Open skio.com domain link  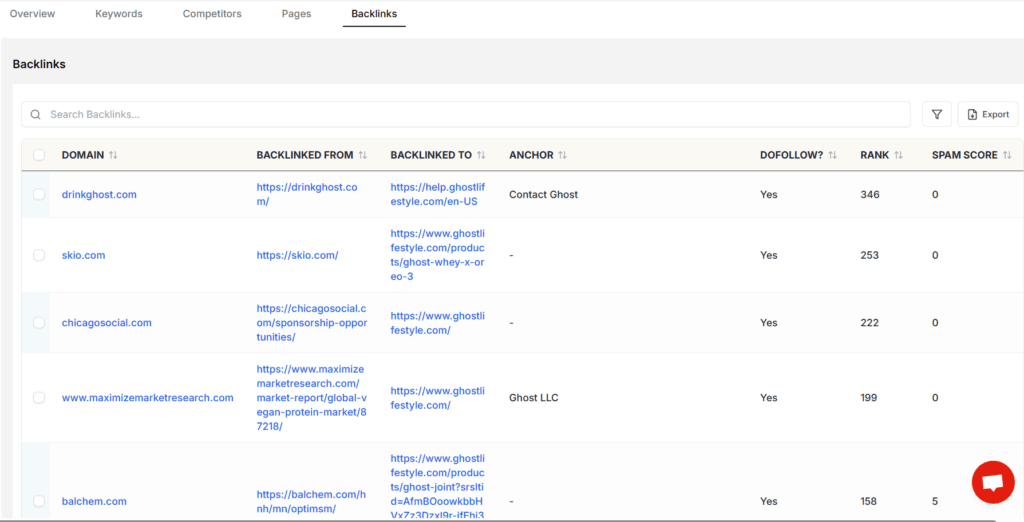84,255
